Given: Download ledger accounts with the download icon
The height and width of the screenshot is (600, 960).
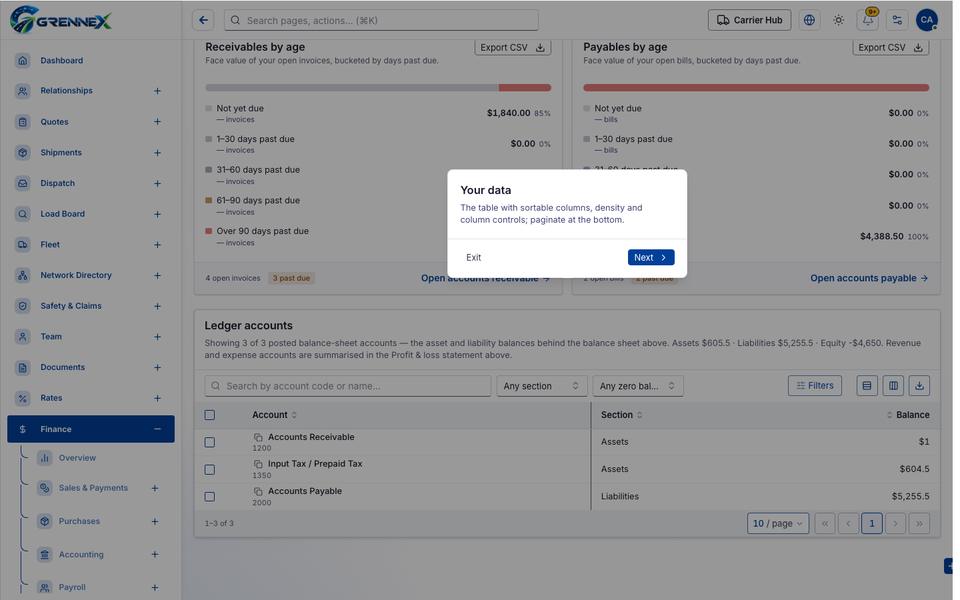Looking at the screenshot, I should coord(919,386).
